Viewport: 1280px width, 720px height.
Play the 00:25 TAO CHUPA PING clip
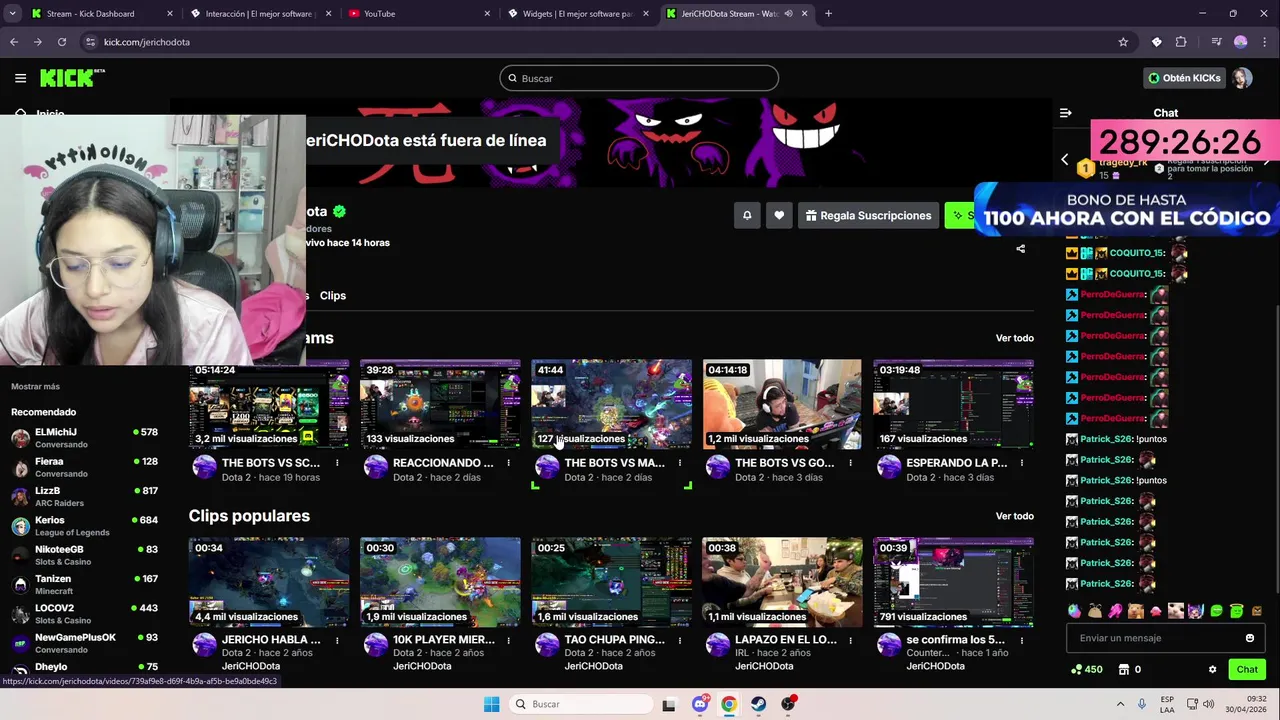[611, 582]
